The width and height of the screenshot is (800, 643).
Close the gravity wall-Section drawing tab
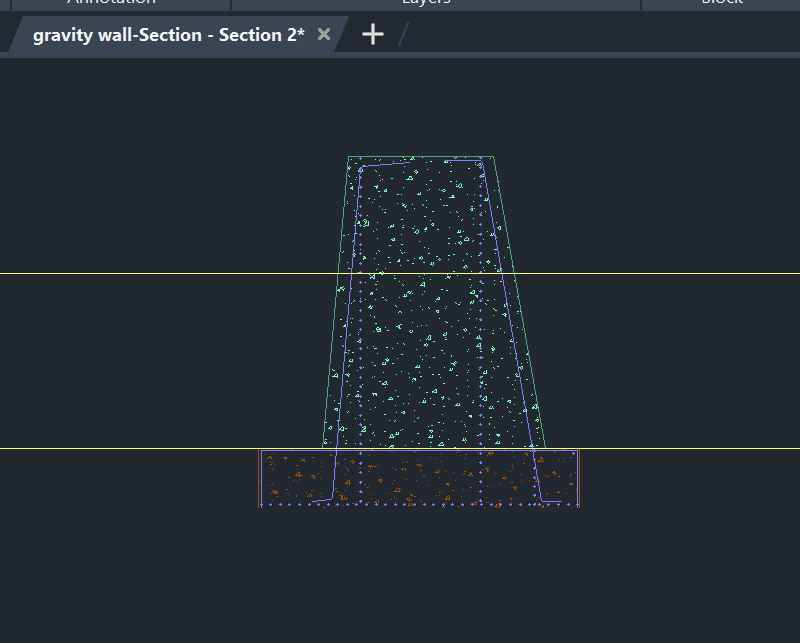324,34
